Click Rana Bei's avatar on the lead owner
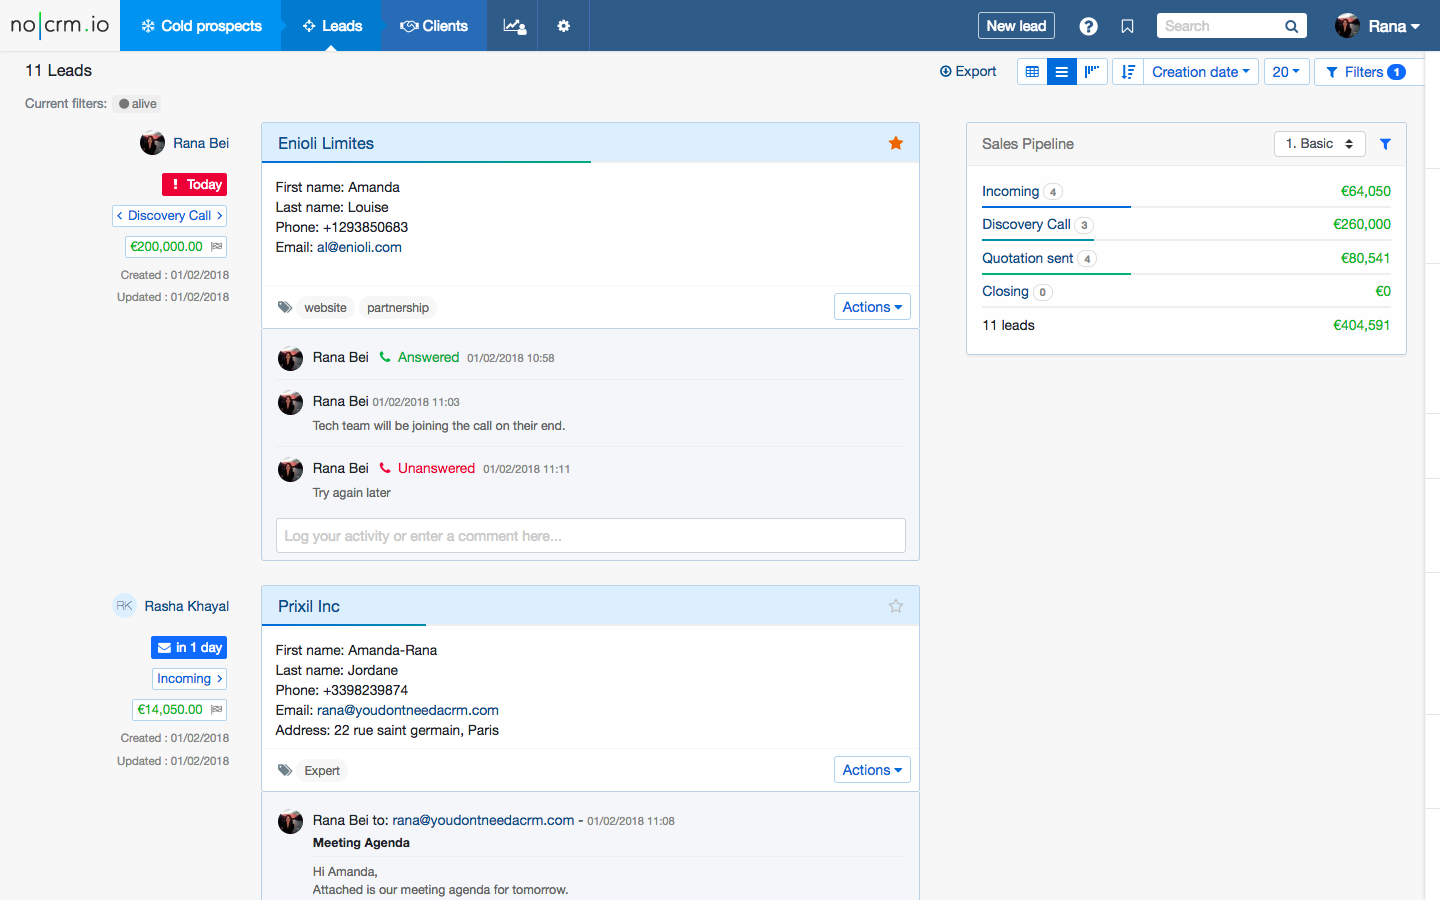Image resolution: width=1440 pixels, height=900 pixels. [152, 143]
